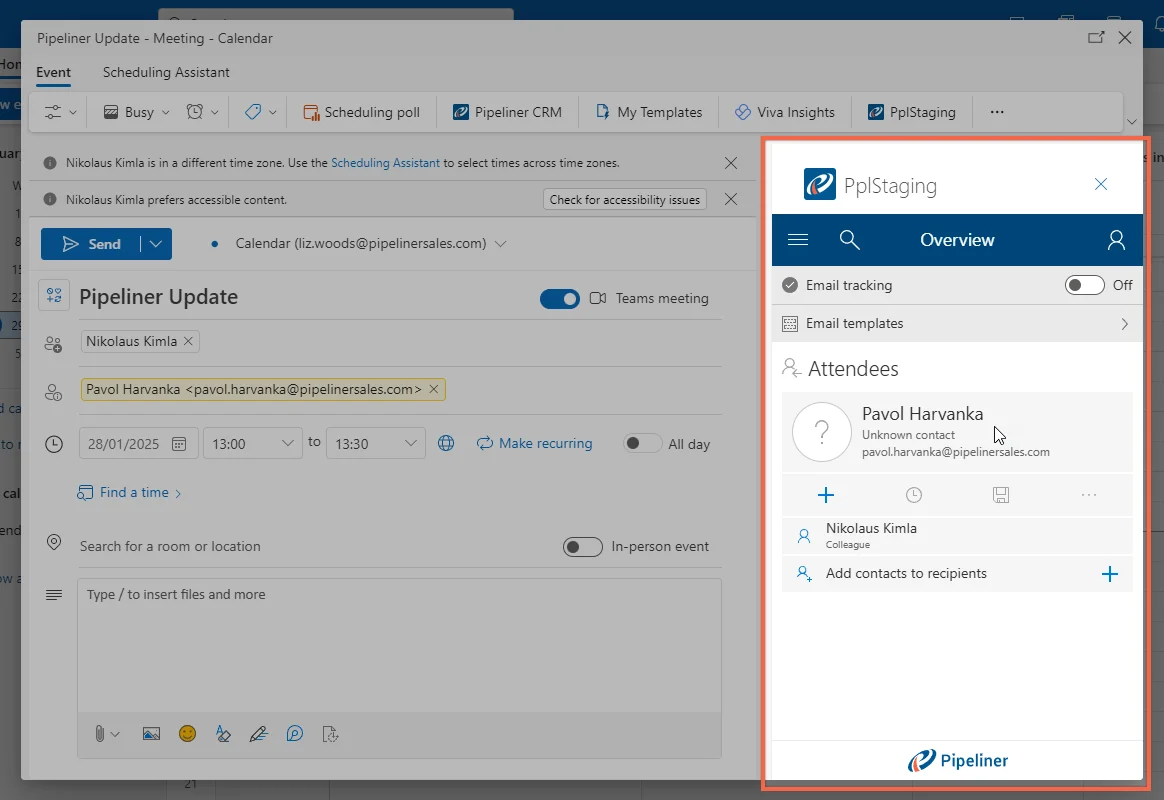Turn on Email tracking toggle
Image resolution: width=1164 pixels, height=800 pixels.
coord(1084,285)
